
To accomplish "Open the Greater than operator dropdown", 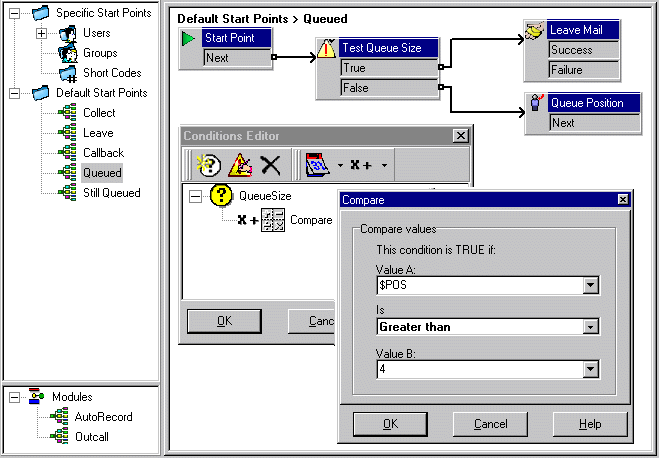I will tap(590, 327).
